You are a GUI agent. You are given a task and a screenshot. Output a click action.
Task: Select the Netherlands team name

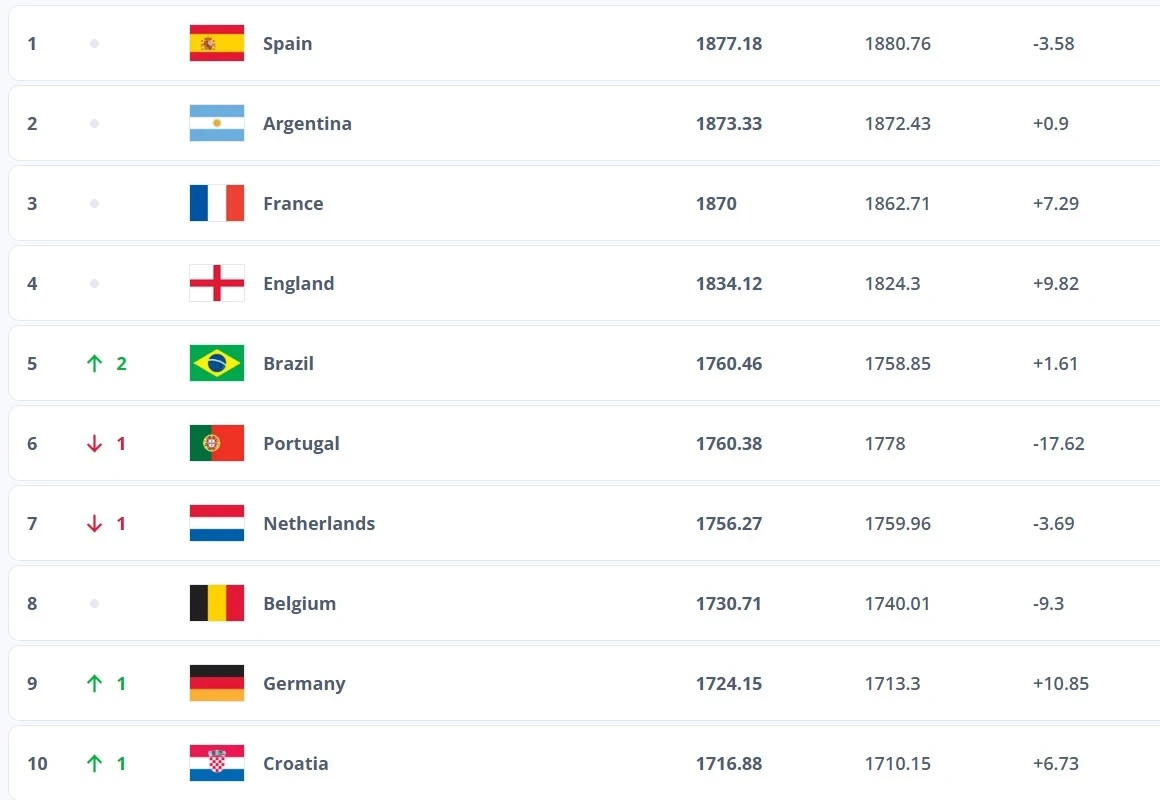[319, 523]
